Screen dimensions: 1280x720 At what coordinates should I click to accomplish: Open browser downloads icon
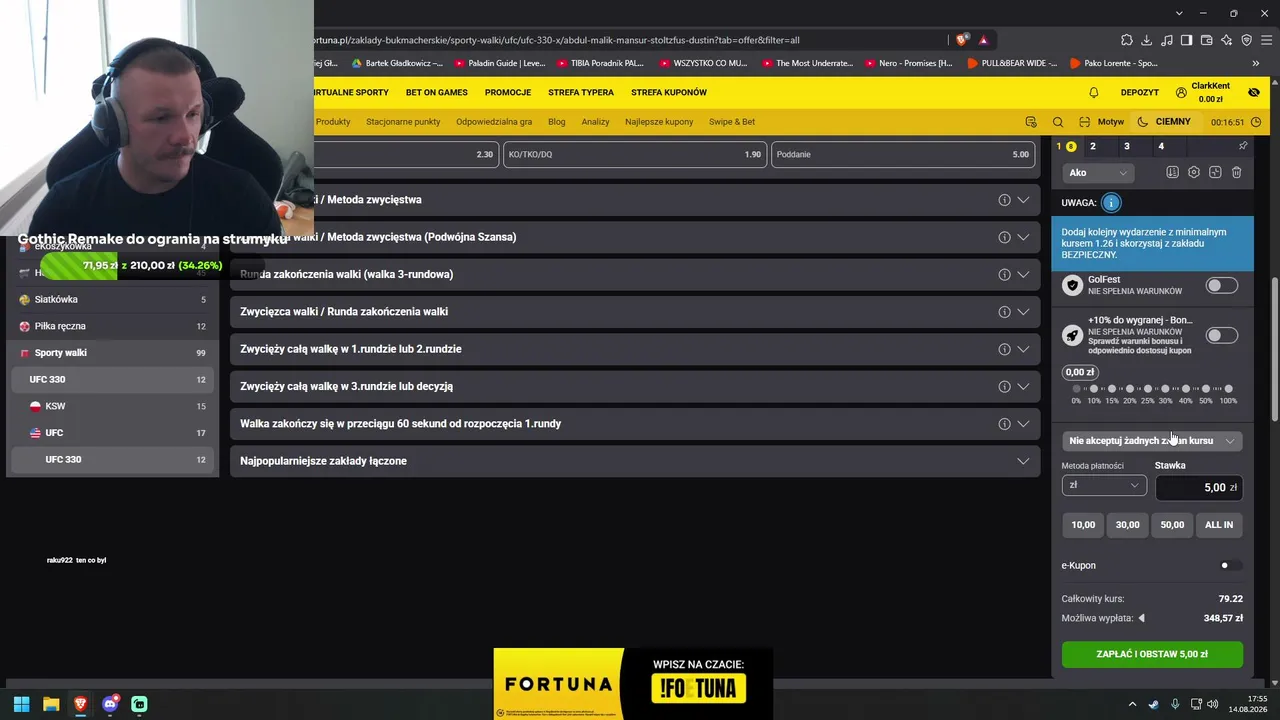click(1146, 40)
